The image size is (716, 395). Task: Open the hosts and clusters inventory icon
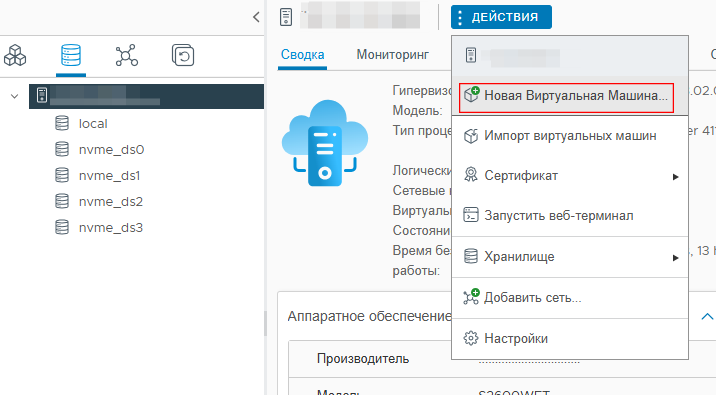pyautogui.click(x=15, y=56)
